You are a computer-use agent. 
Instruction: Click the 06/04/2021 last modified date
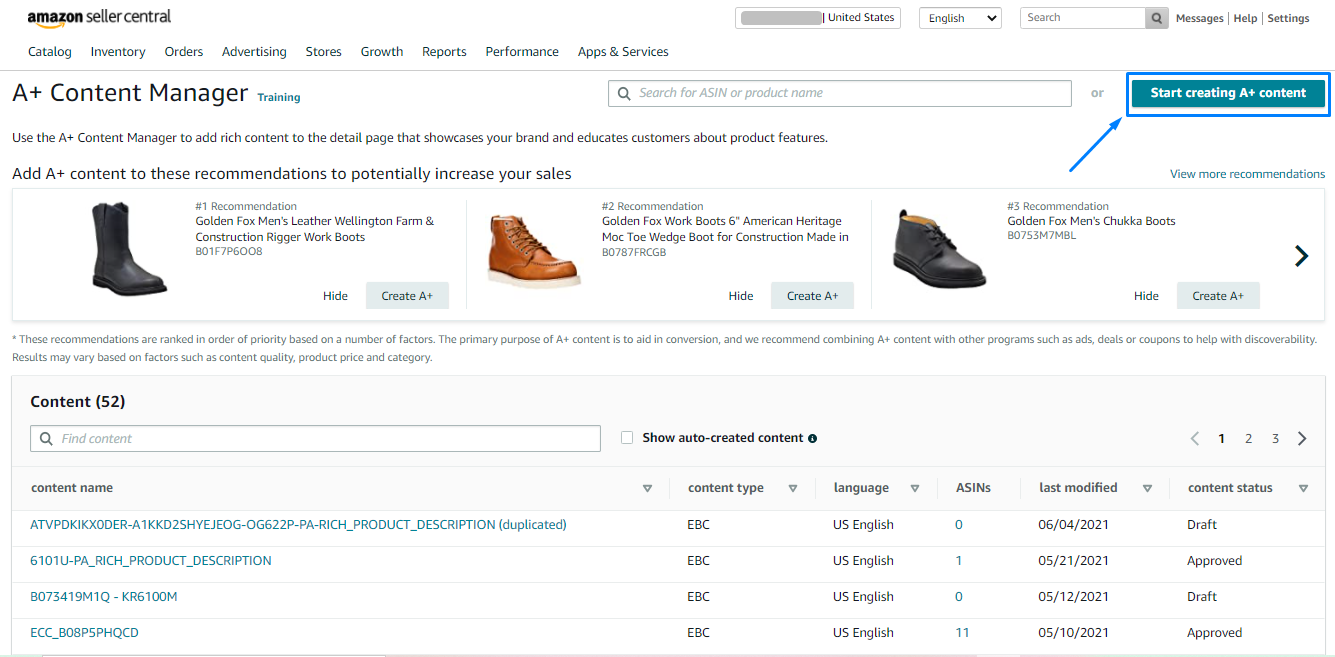(x=1073, y=525)
